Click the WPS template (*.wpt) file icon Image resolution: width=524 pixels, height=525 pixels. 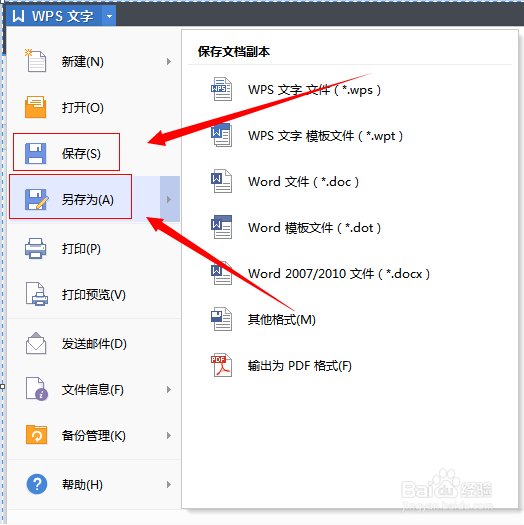(221, 135)
